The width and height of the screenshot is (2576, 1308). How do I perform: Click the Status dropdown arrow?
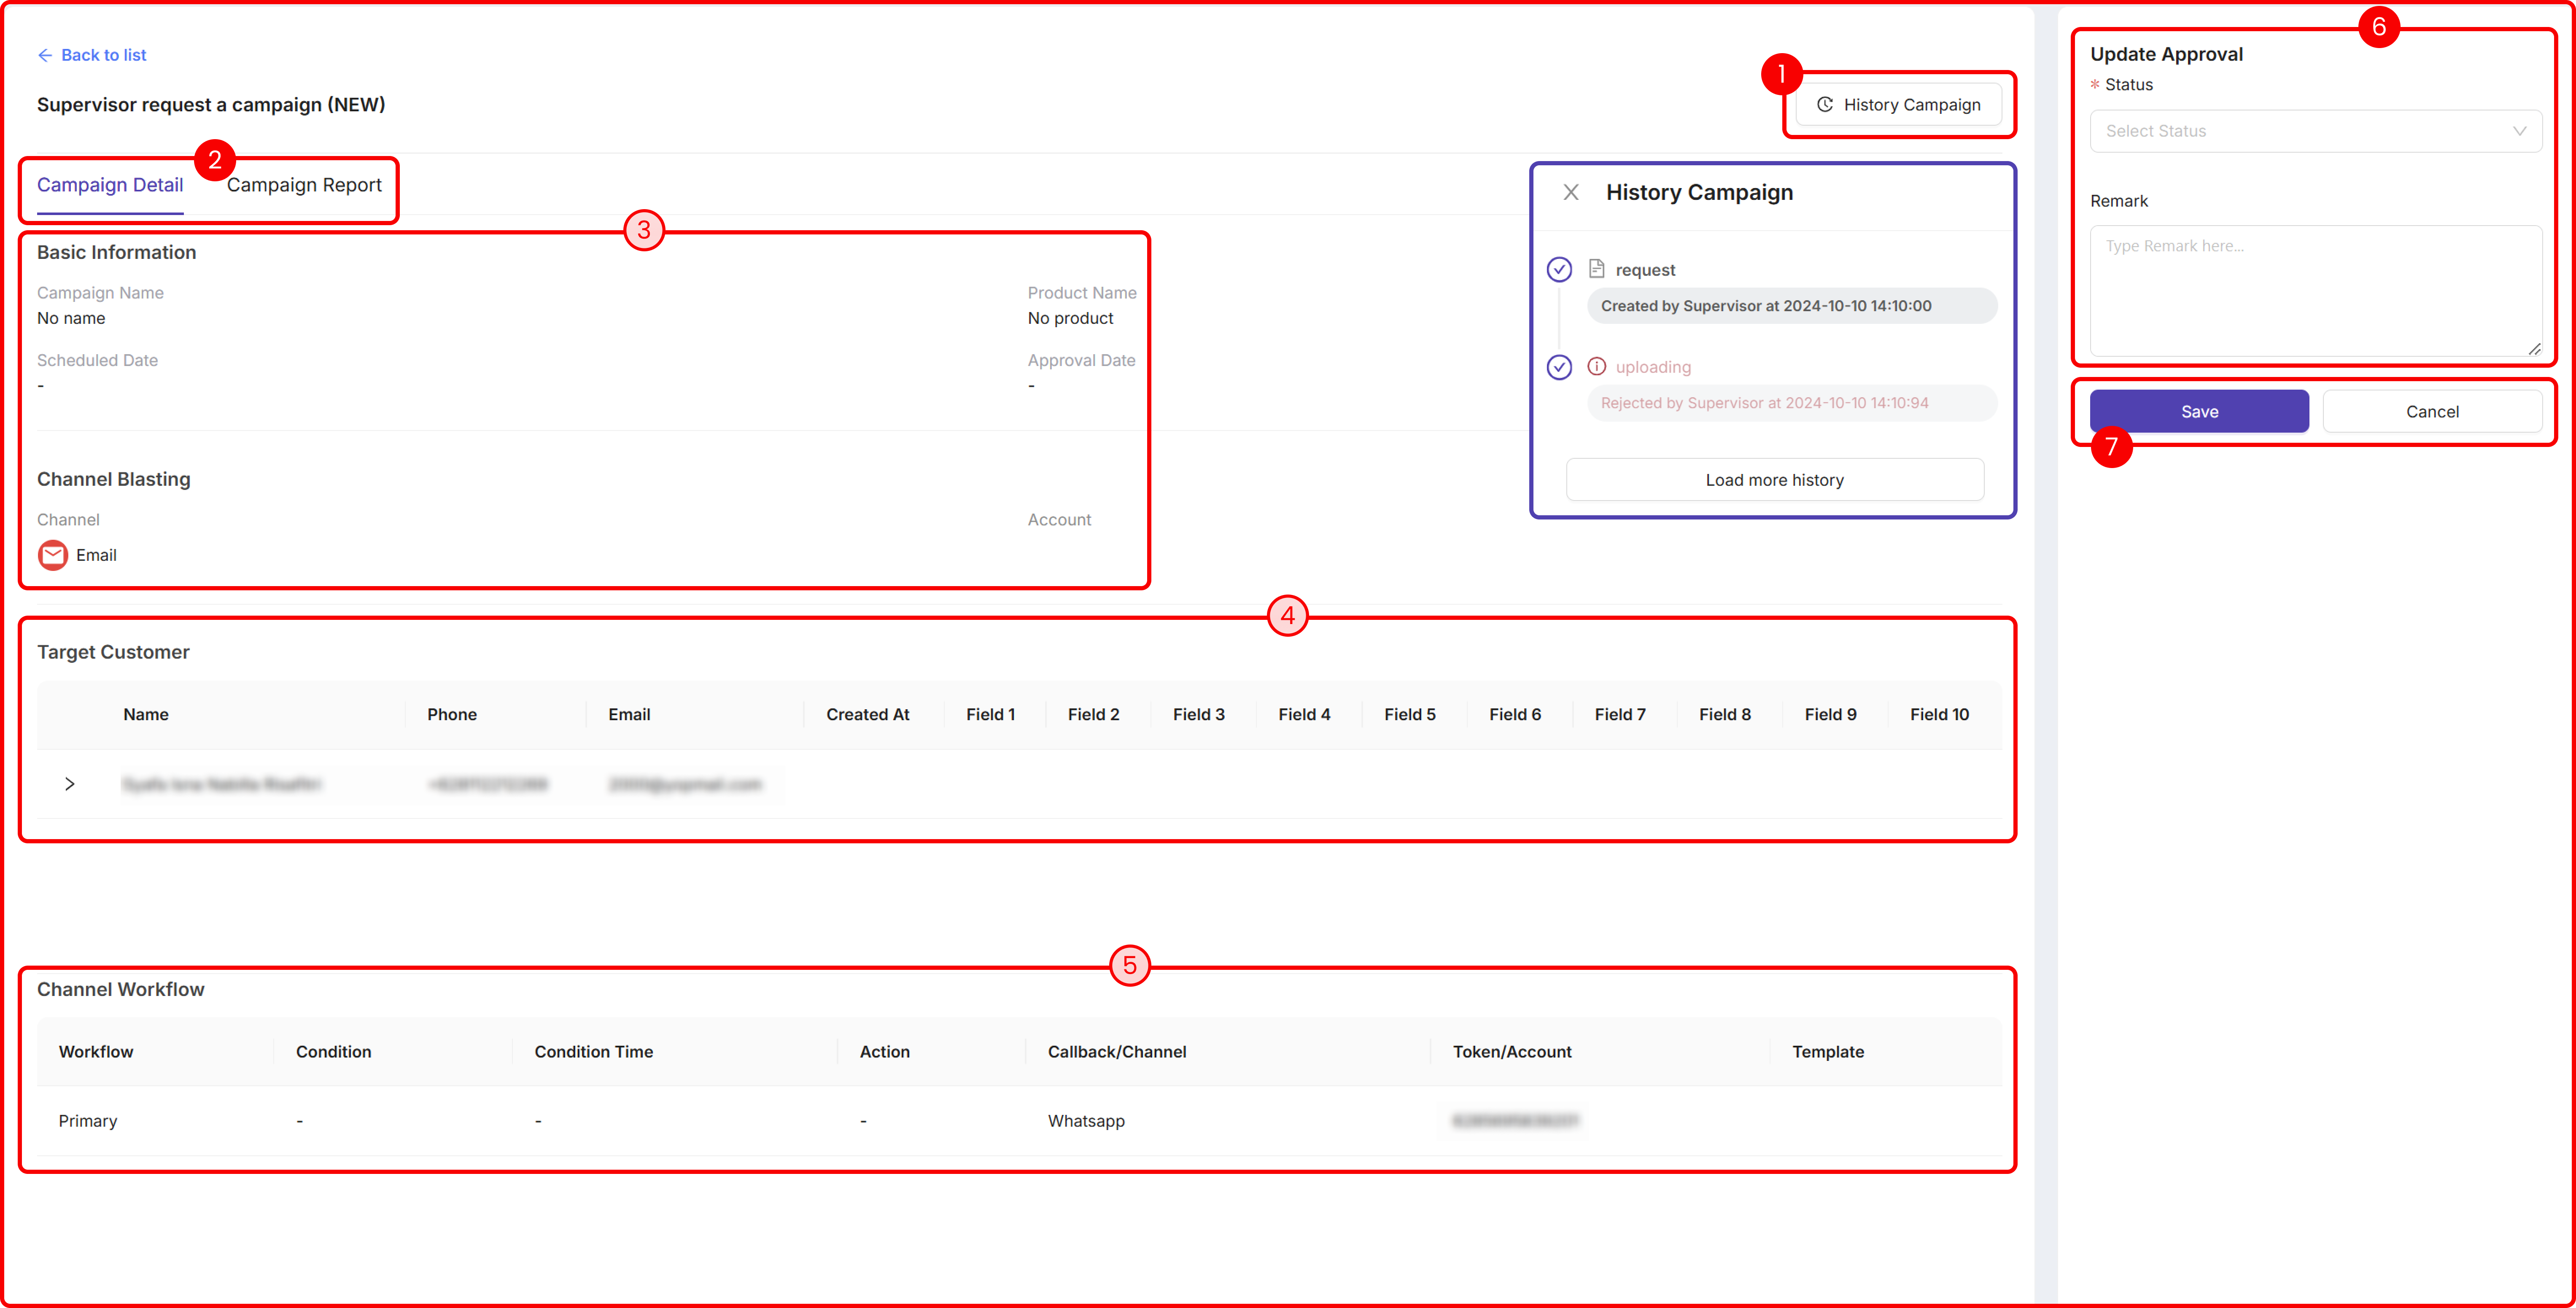[x=2520, y=131]
